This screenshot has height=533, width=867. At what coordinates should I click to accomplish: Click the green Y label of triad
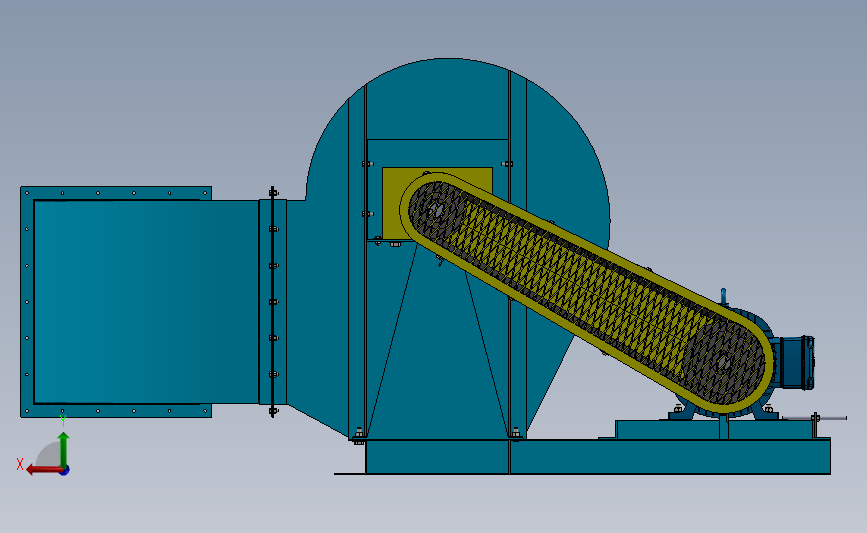pos(62,421)
